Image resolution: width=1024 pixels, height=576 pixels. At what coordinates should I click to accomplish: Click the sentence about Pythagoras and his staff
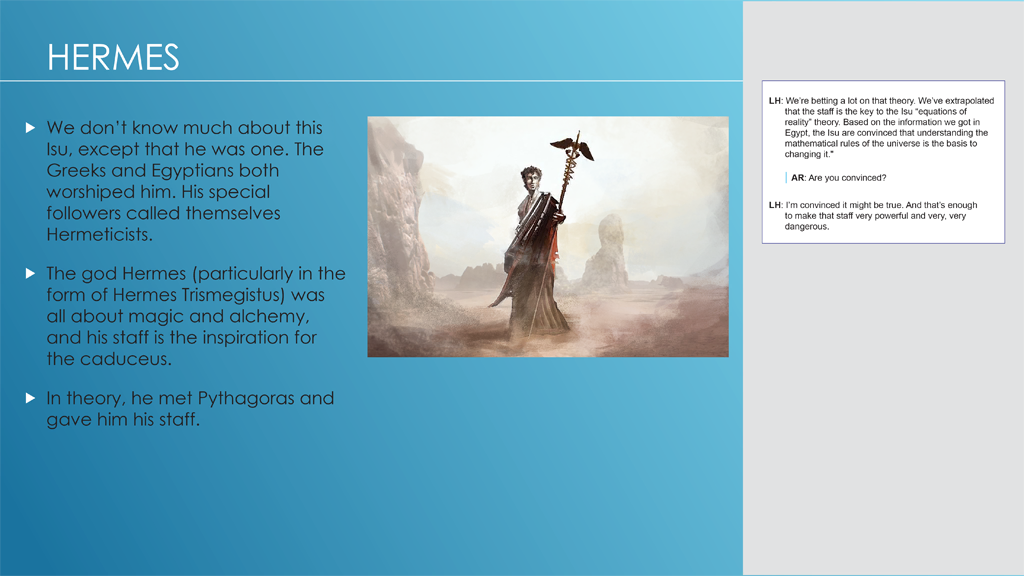(190, 409)
